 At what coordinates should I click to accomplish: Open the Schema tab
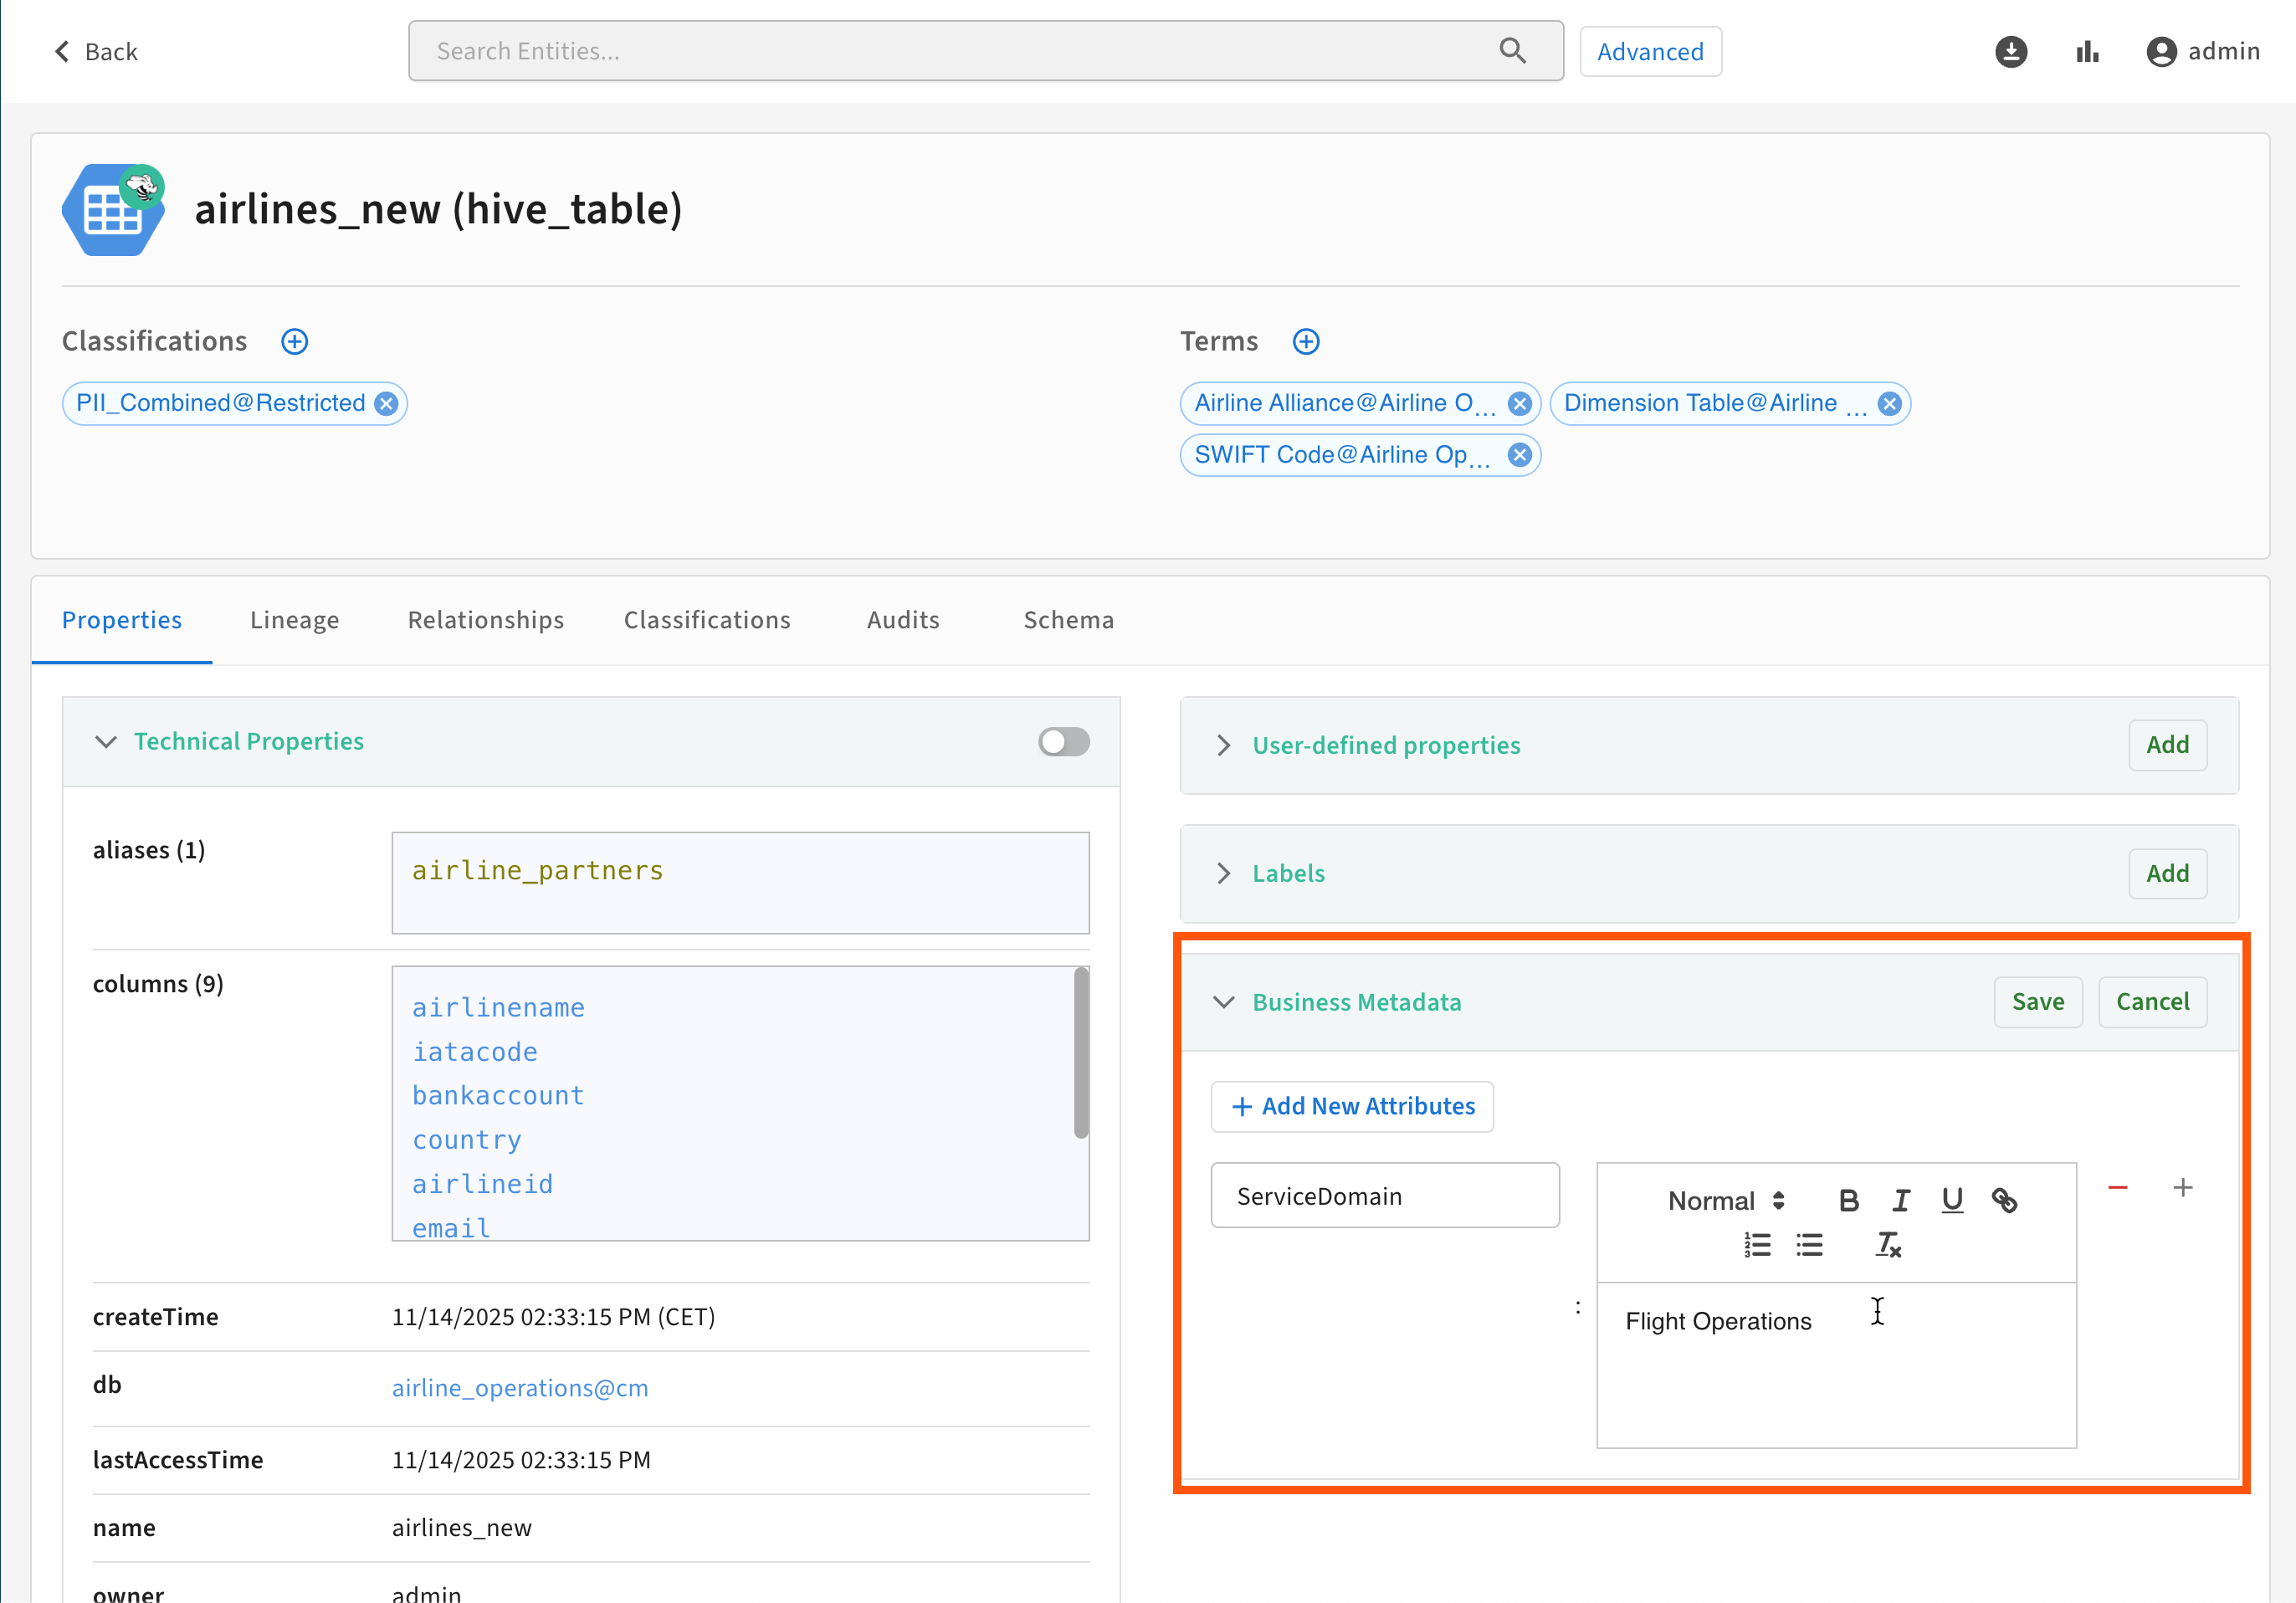point(1068,620)
